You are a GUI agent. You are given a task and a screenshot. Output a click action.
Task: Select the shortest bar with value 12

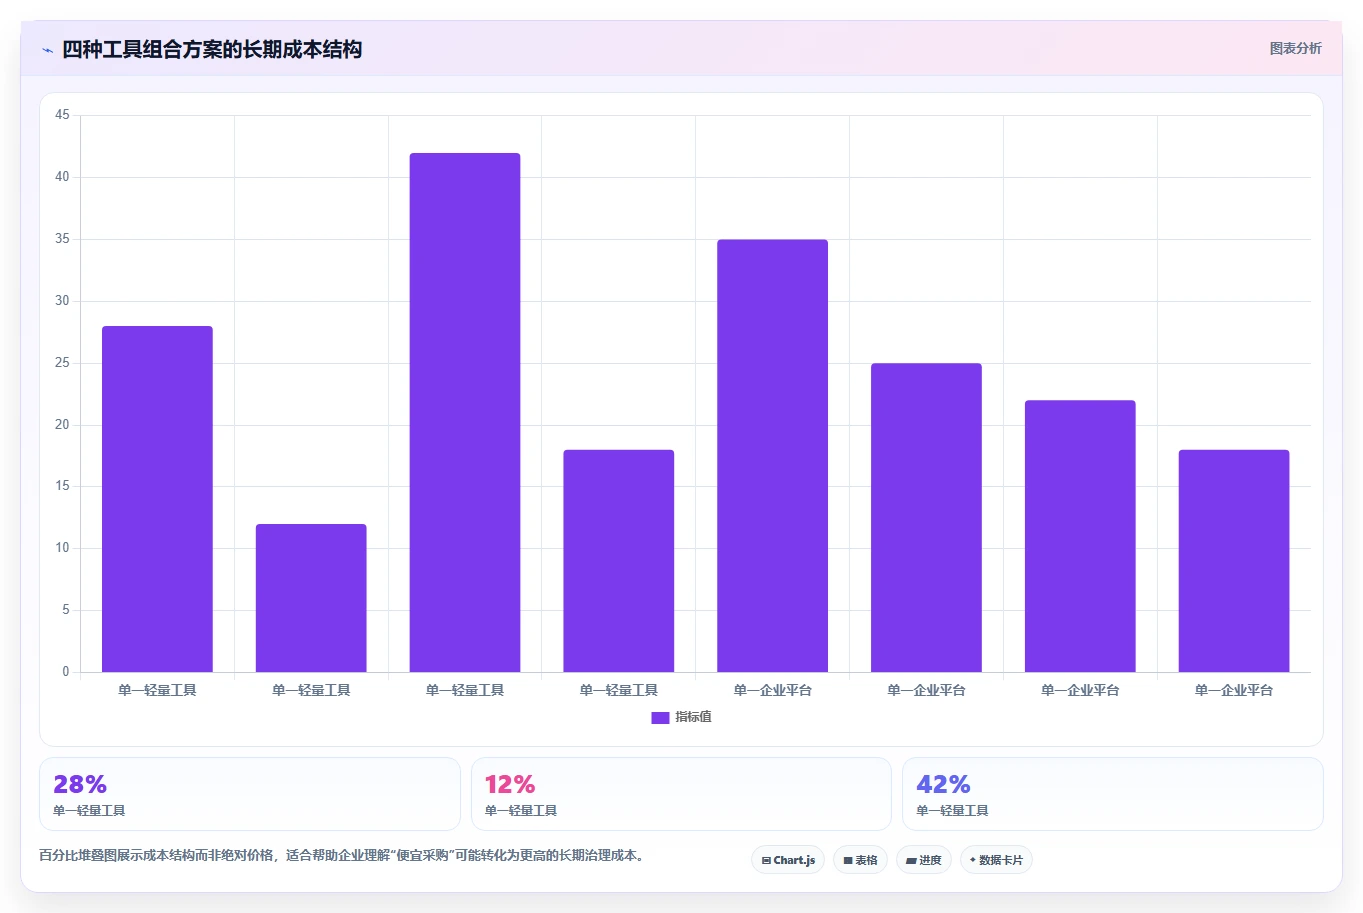(x=311, y=598)
